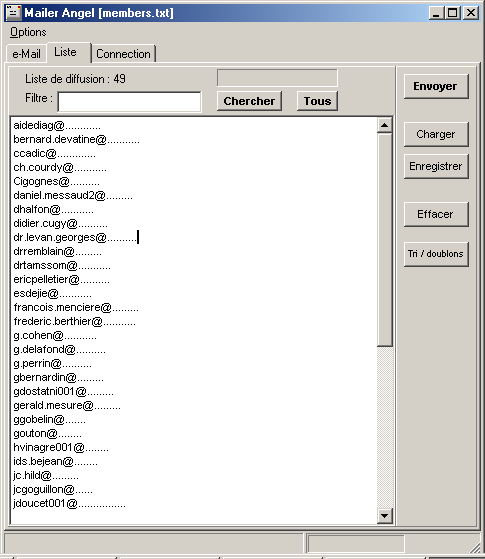Click the Mailer Angel title bar icon
This screenshot has width=485, height=559.
(x=14, y=13)
